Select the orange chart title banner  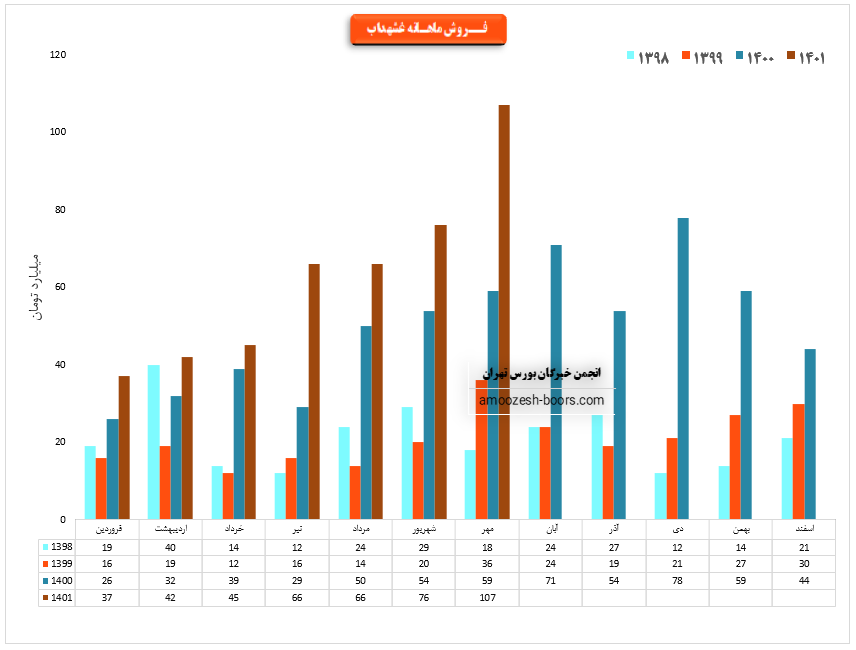tap(428, 30)
